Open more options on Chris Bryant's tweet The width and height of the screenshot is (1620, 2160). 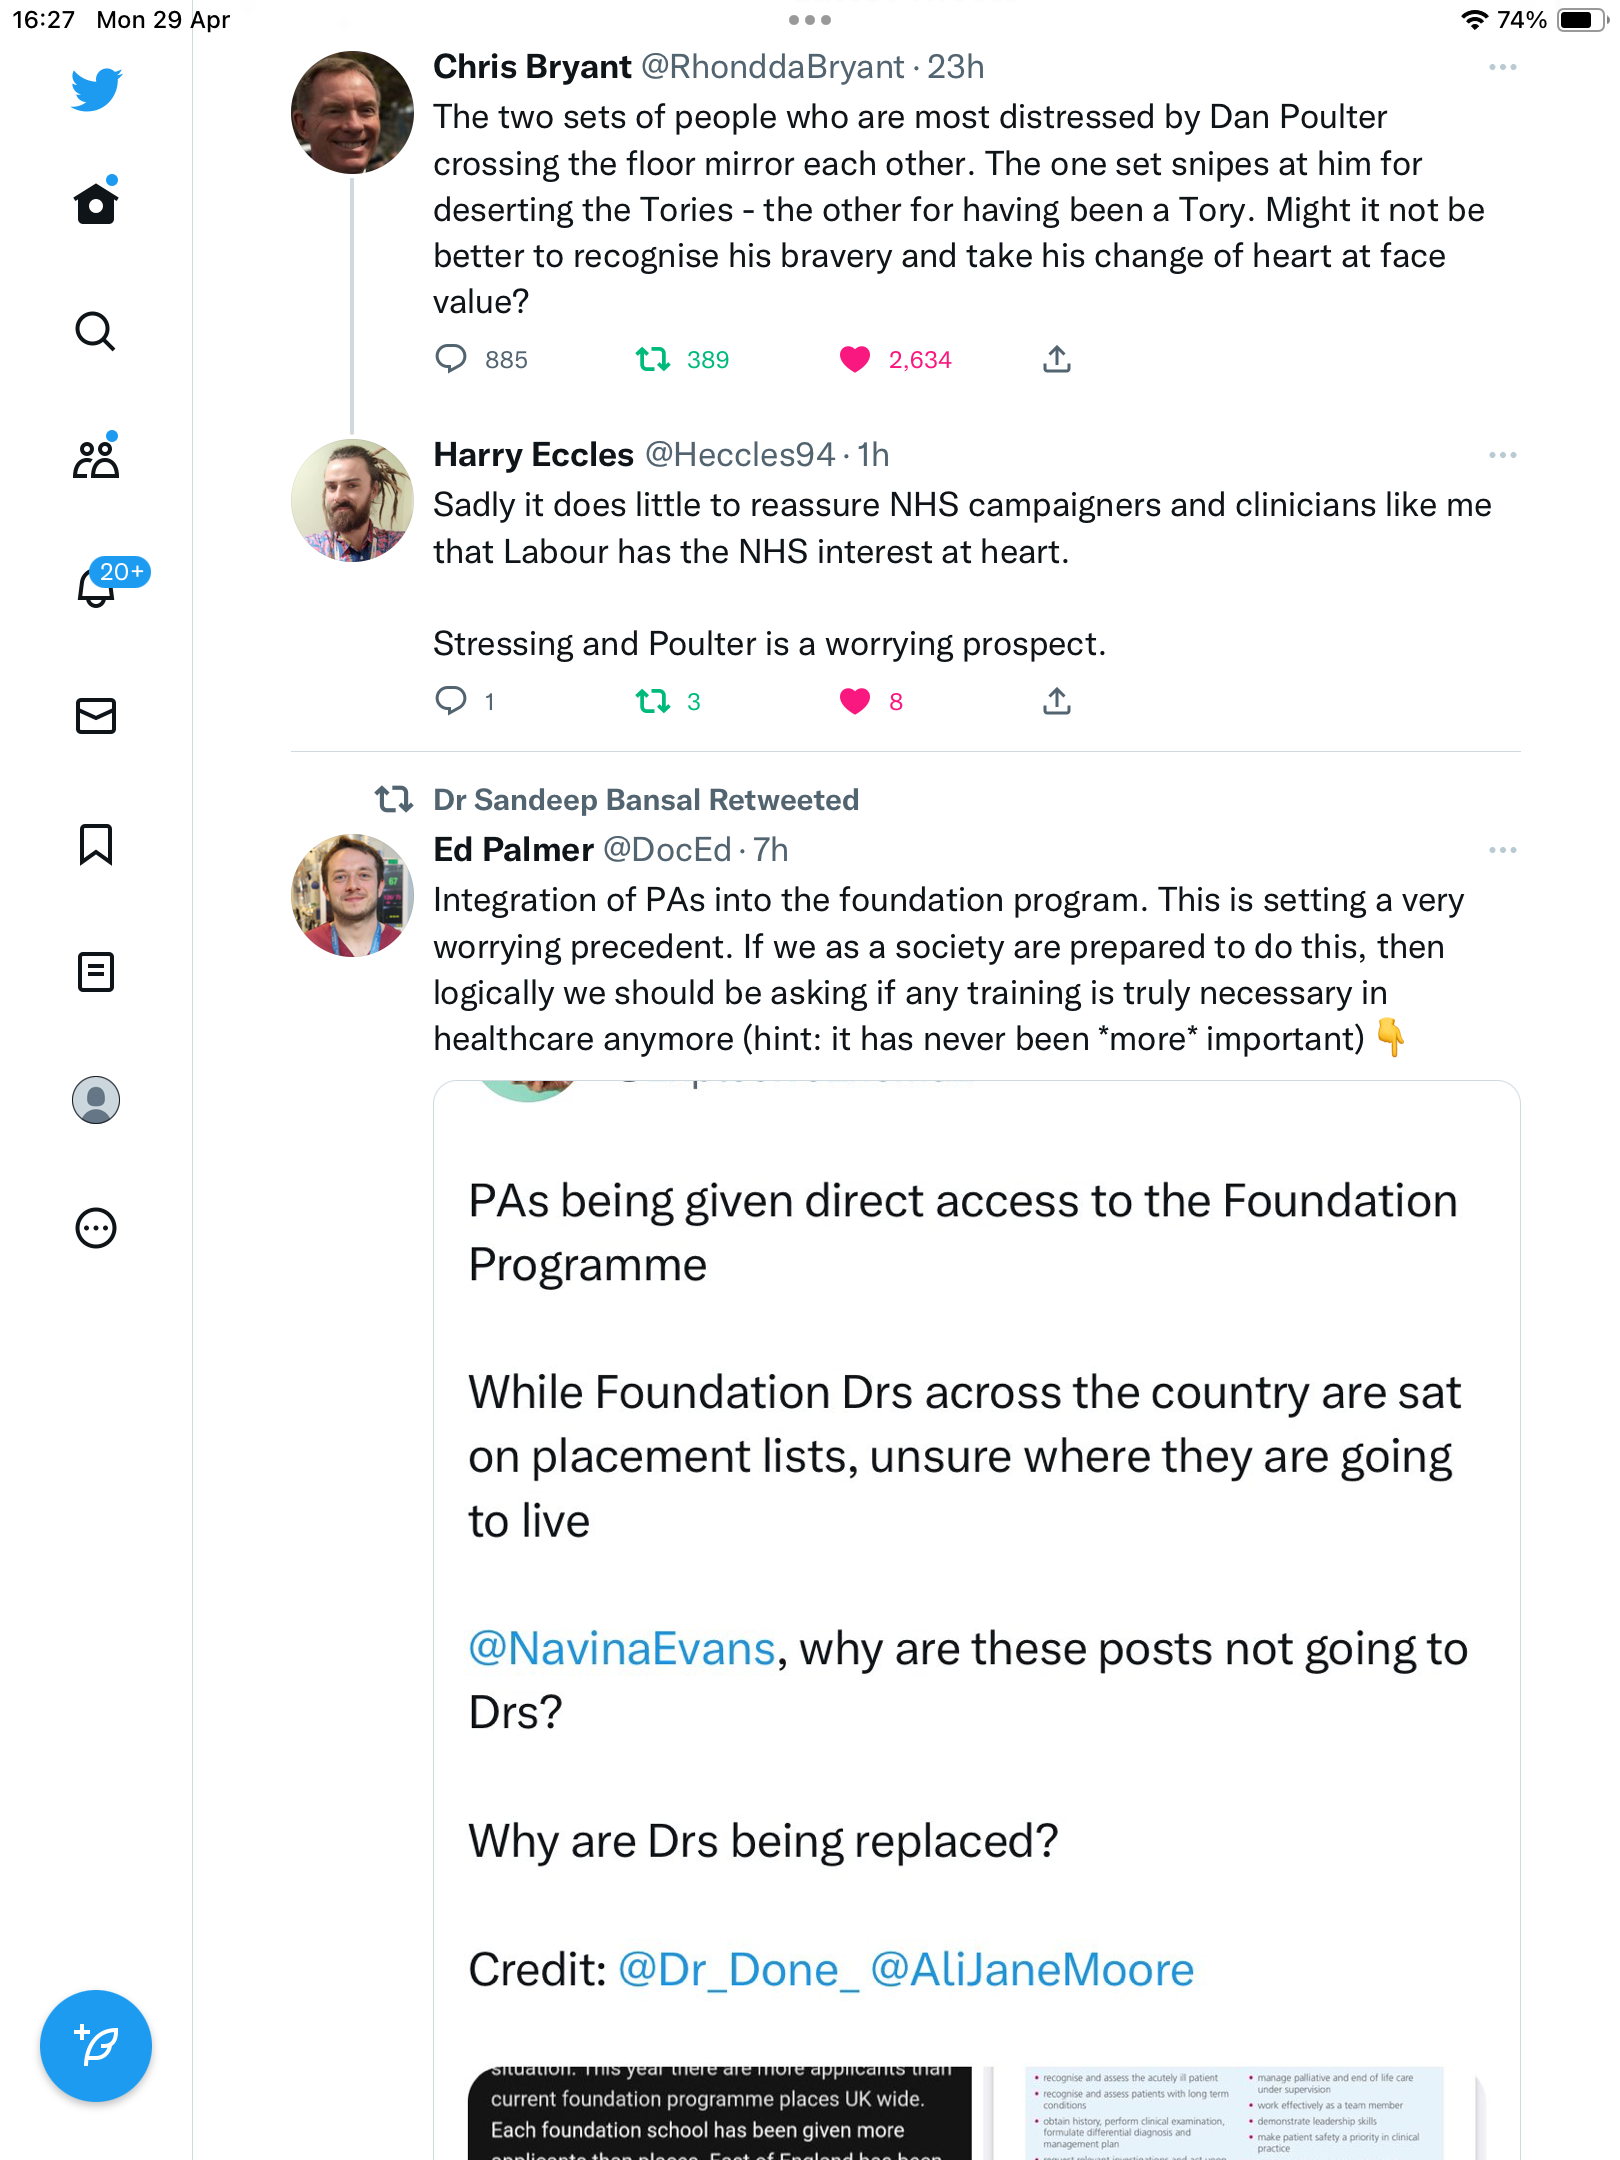pyautogui.click(x=1503, y=67)
